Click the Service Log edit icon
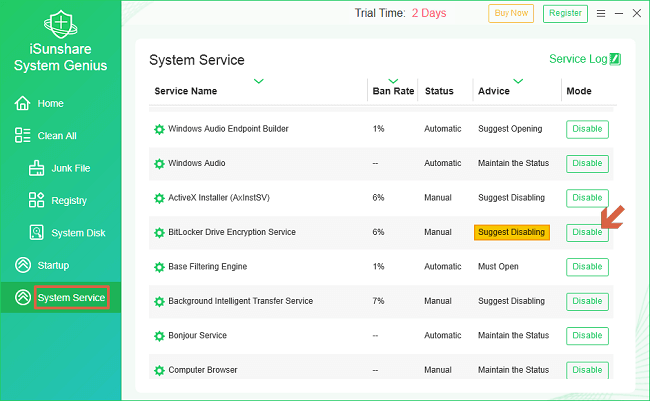650x401 pixels. (x=615, y=59)
